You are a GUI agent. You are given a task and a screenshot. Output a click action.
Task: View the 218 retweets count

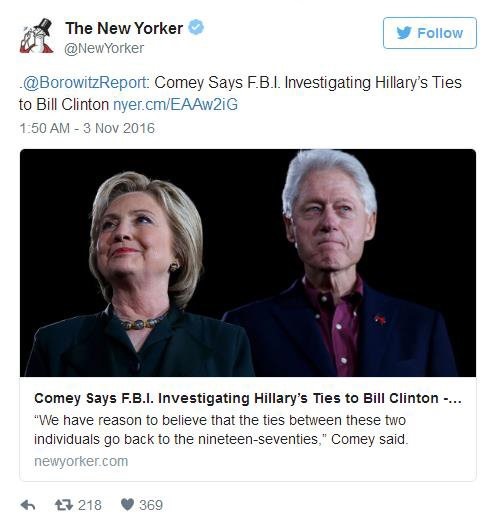pyautogui.click(x=90, y=505)
